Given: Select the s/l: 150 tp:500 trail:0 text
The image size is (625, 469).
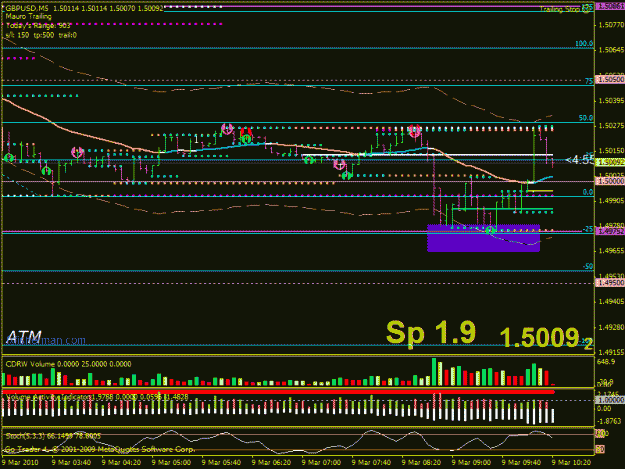Looking at the screenshot, I should 41,35.
